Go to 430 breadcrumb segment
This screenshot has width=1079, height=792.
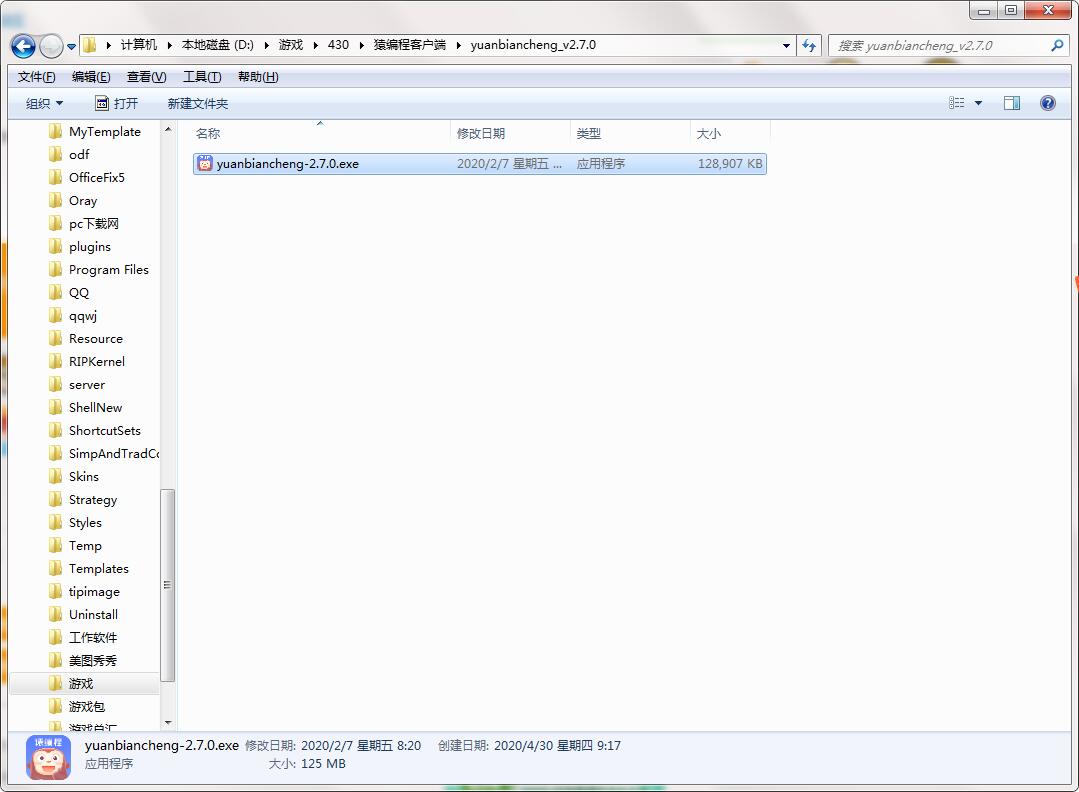338,45
